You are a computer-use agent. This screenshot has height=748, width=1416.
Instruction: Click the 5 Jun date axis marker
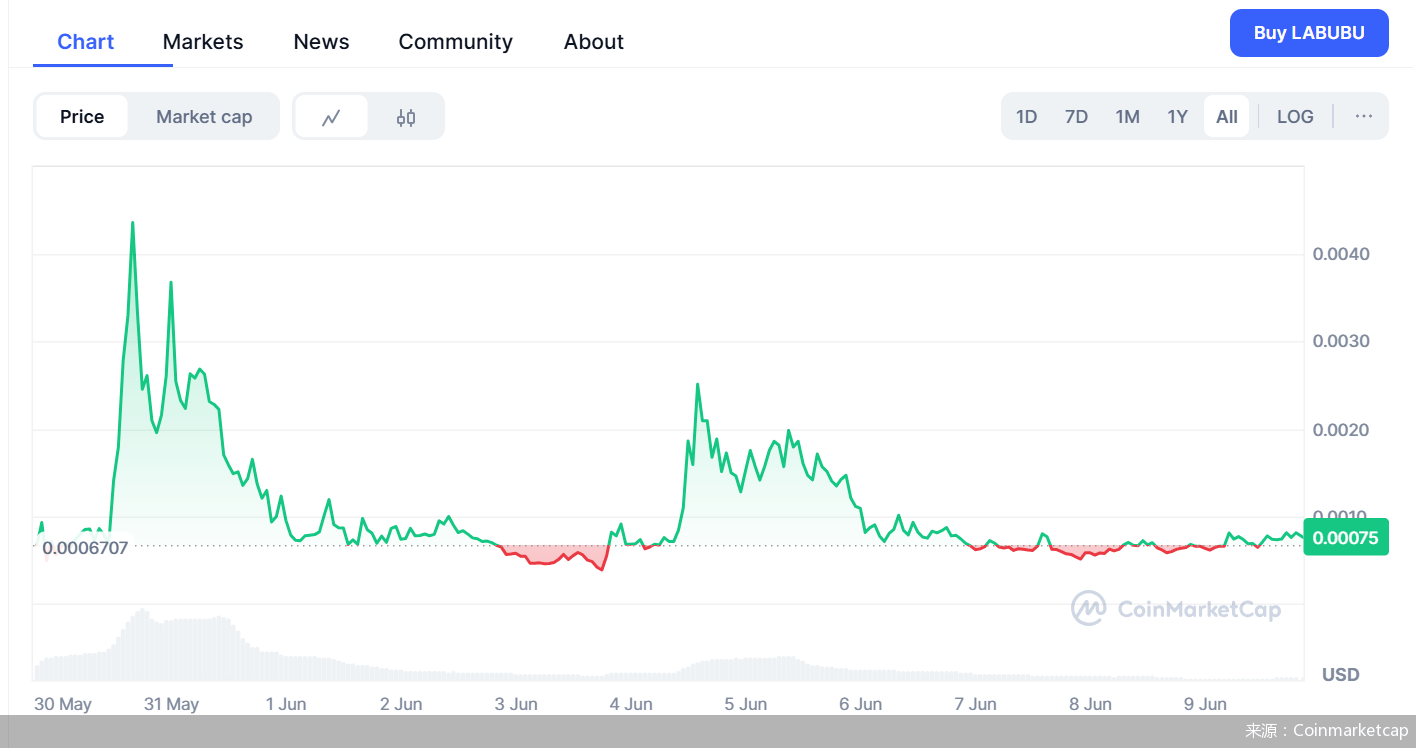[x=745, y=704]
